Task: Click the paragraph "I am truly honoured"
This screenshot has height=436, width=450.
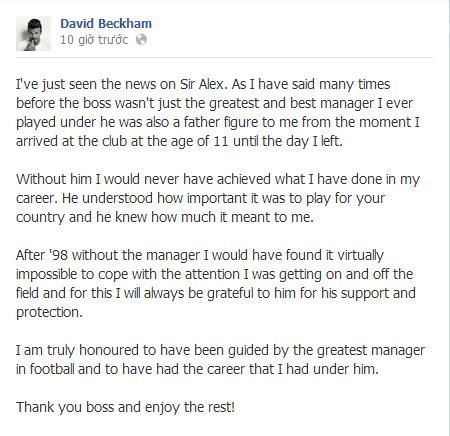Action: [x=220, y=360]
